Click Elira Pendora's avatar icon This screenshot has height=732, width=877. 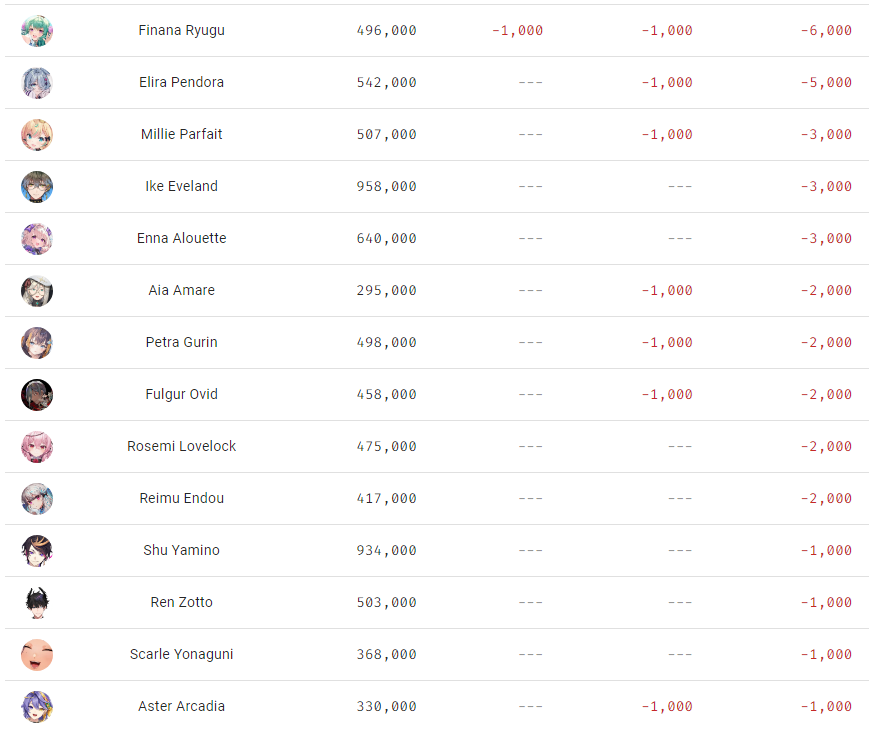click(x=37, y=83)
